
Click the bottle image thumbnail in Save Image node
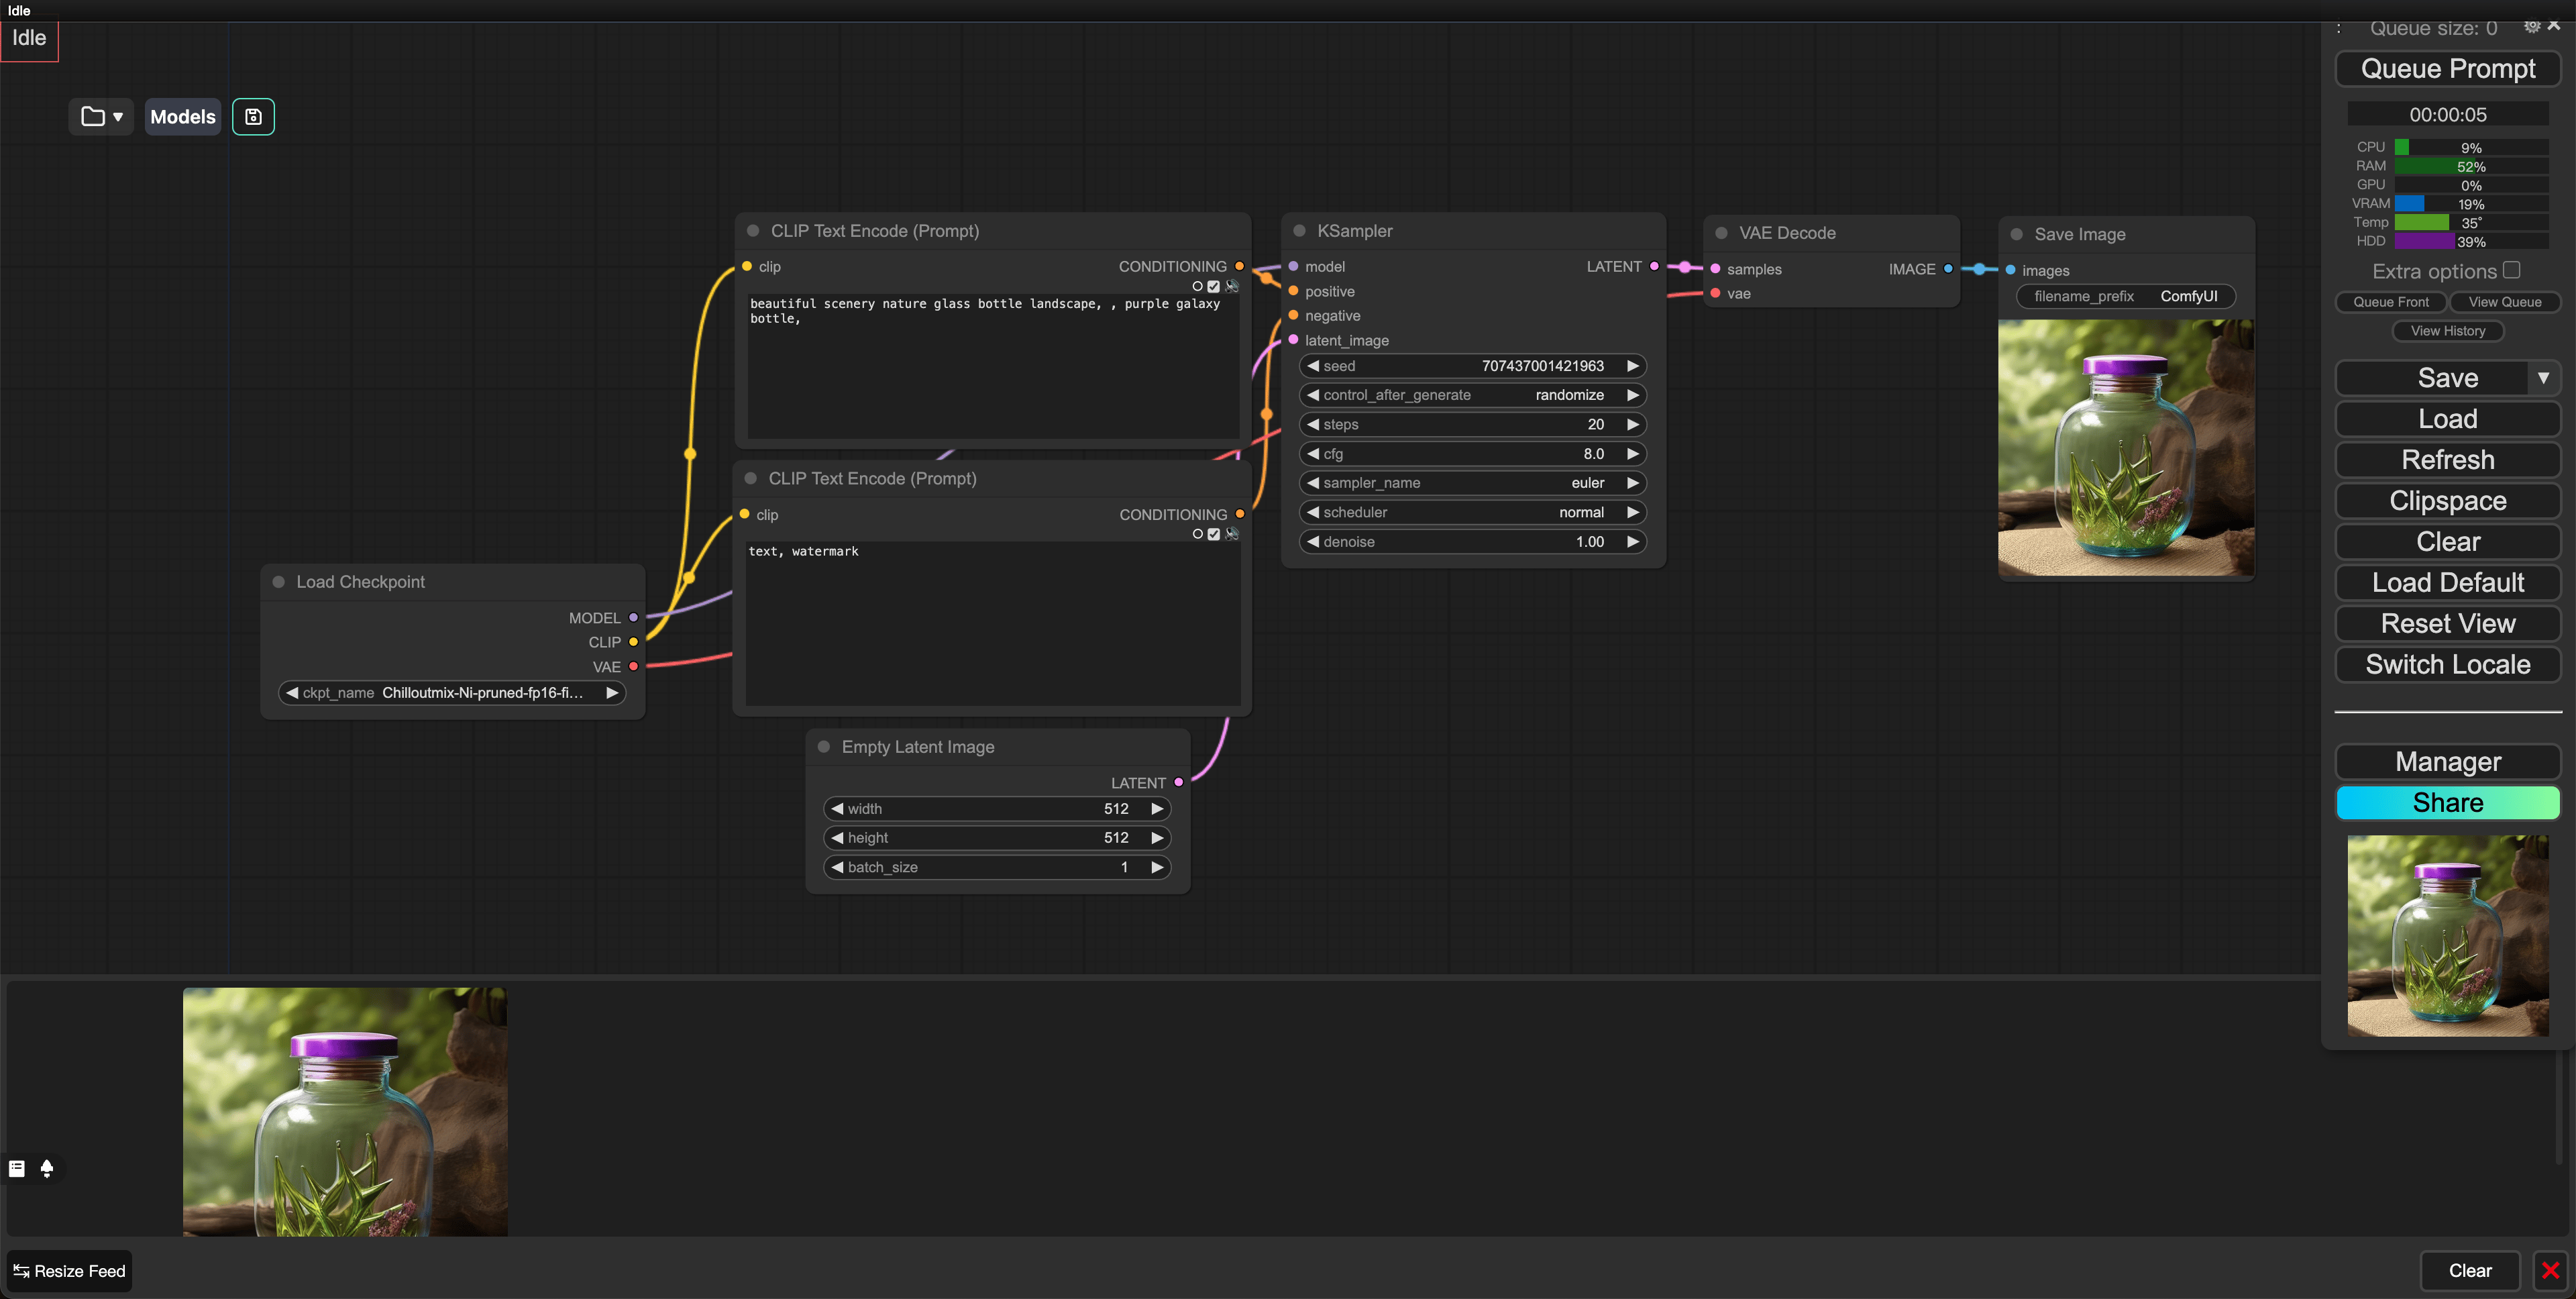2126,449
